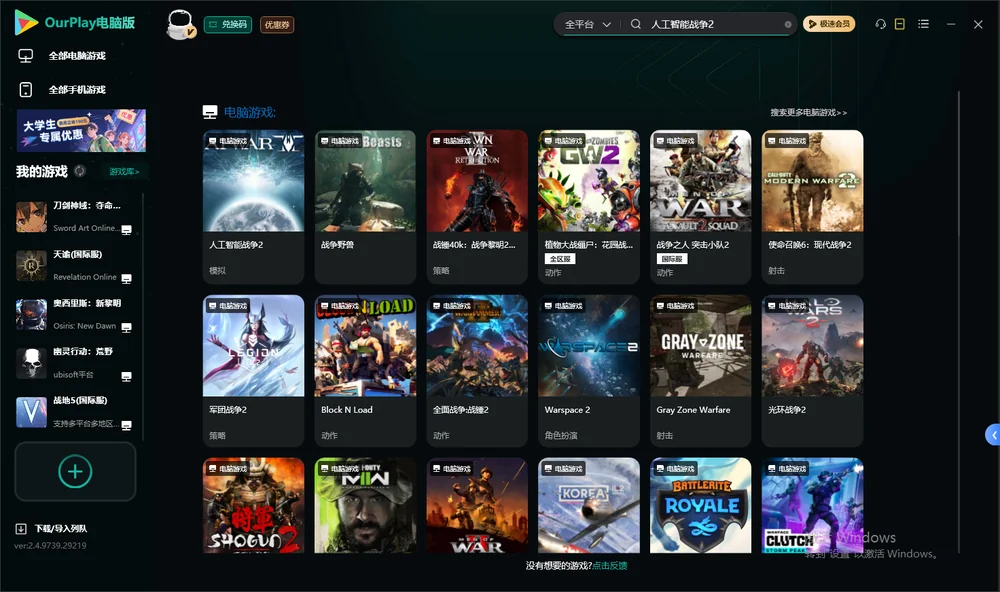
Task: Open the 军团战争2 game card
Action: click(253, 371)
